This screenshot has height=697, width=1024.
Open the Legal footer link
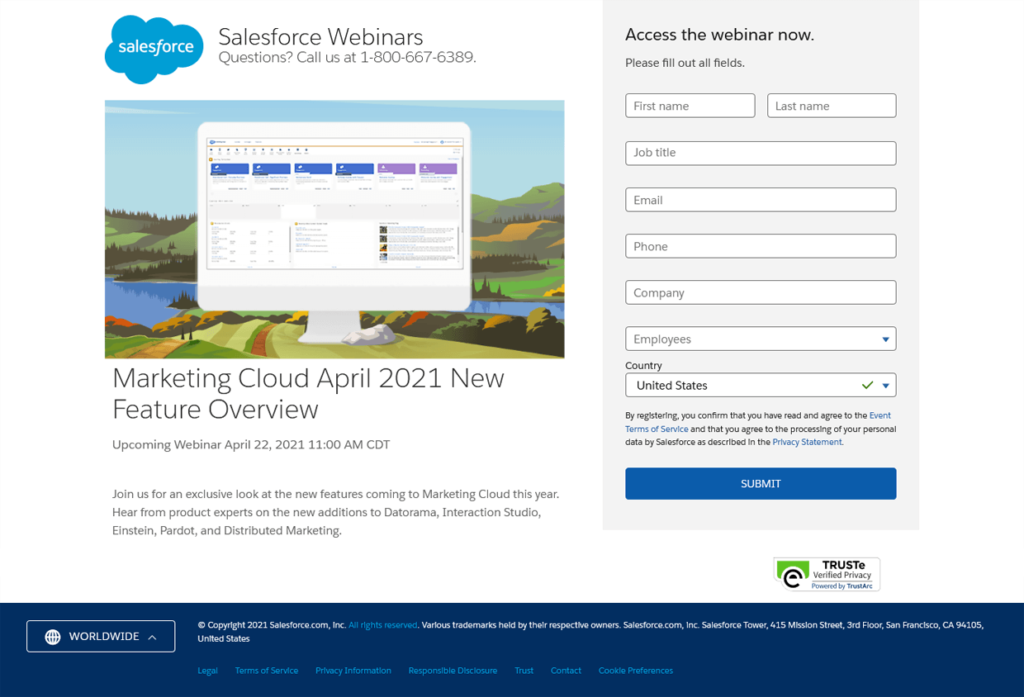[208, 671]
